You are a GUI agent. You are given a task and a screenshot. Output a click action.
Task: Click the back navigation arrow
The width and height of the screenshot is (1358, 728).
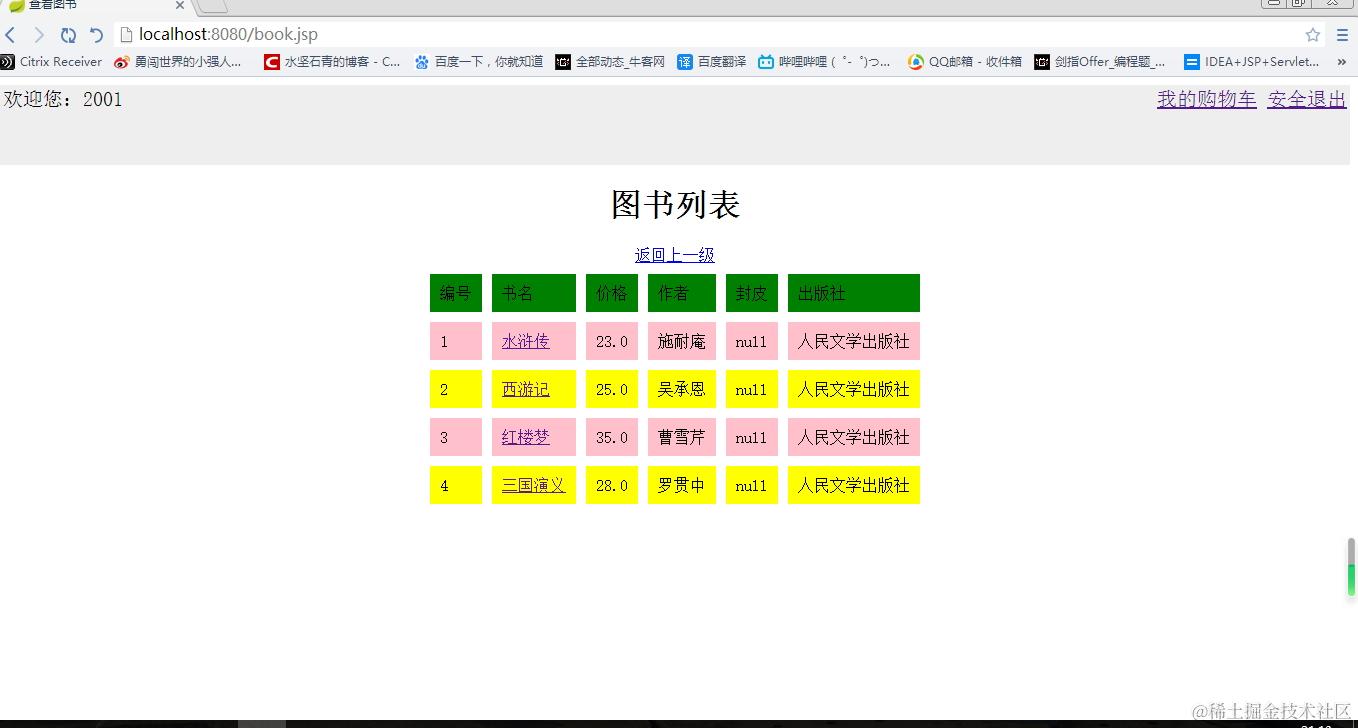(10, 33)
